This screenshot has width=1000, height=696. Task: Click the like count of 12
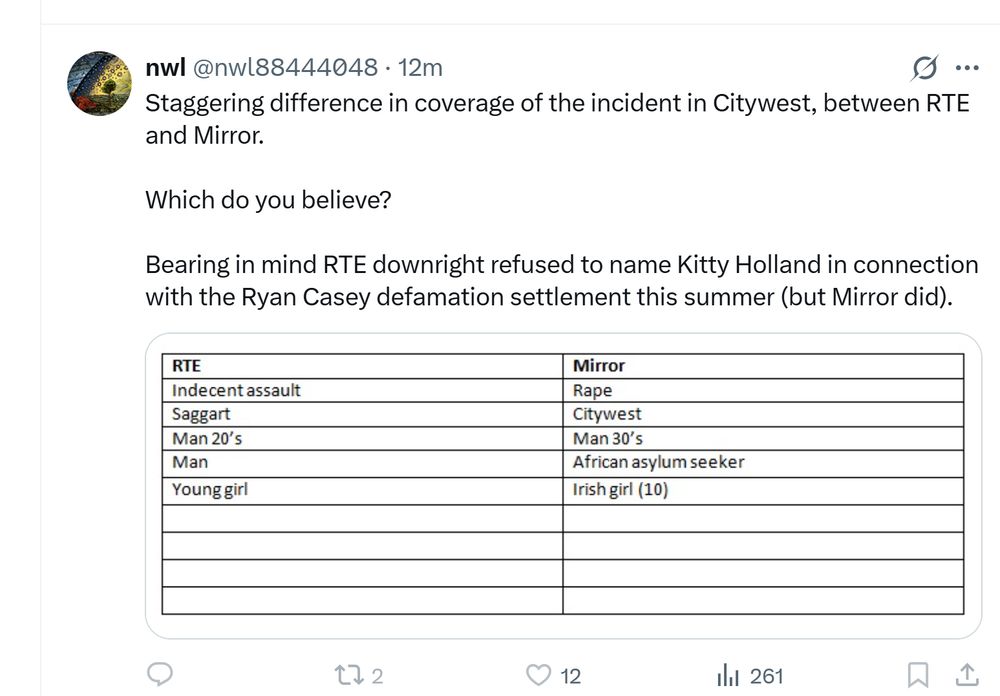[570, 677]
